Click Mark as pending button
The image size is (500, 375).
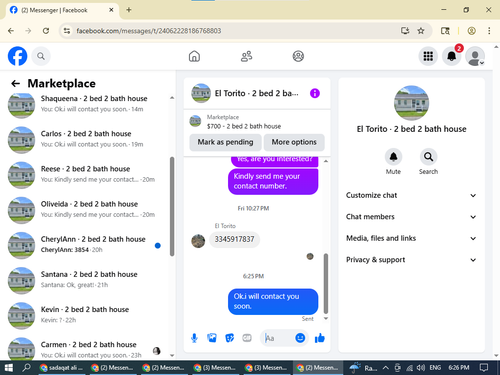[225, 142]
